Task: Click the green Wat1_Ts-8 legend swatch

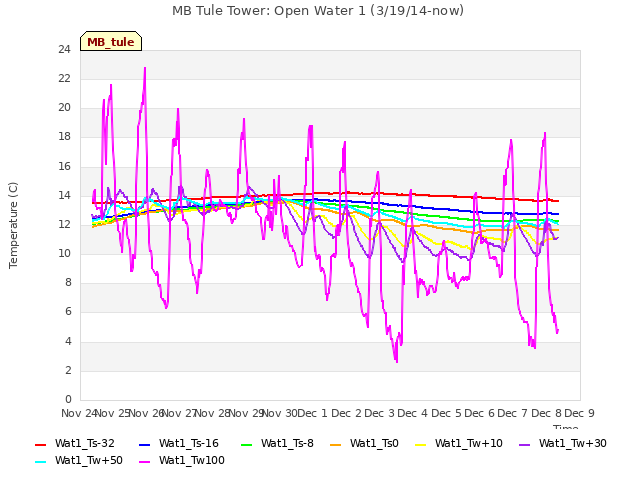Action: tap(247, 444)
